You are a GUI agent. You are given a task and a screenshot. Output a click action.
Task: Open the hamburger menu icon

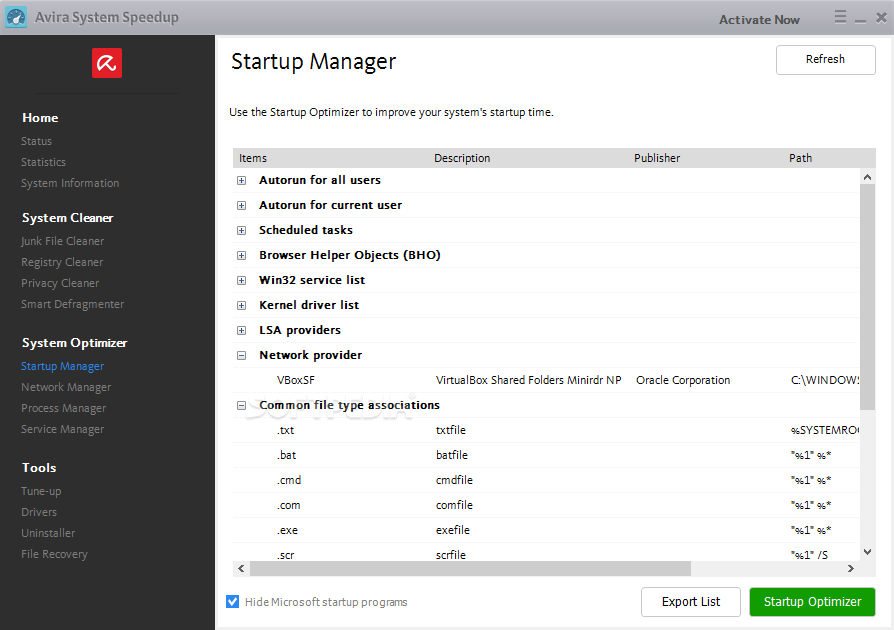pyautogui.click(x=840, y=17)
